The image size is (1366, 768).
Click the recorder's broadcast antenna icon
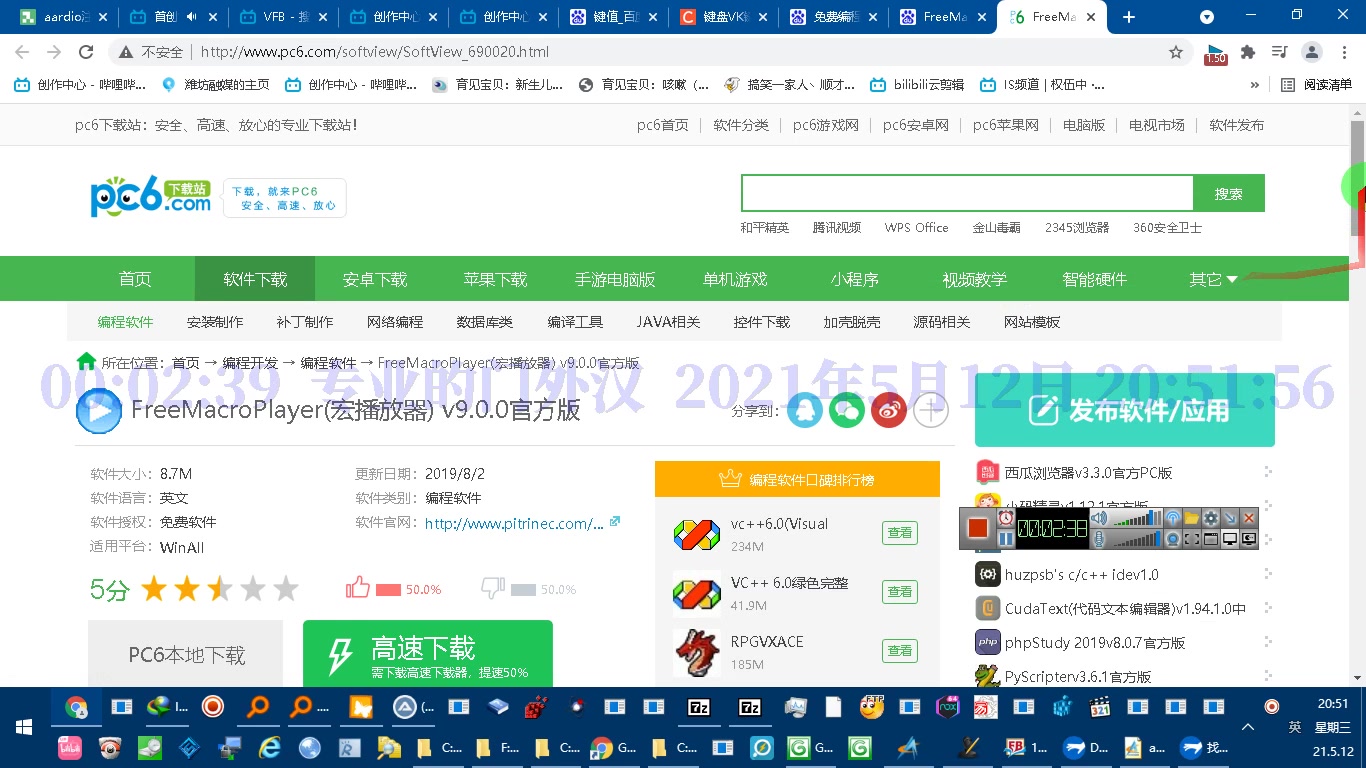[x=1173, y=518]
